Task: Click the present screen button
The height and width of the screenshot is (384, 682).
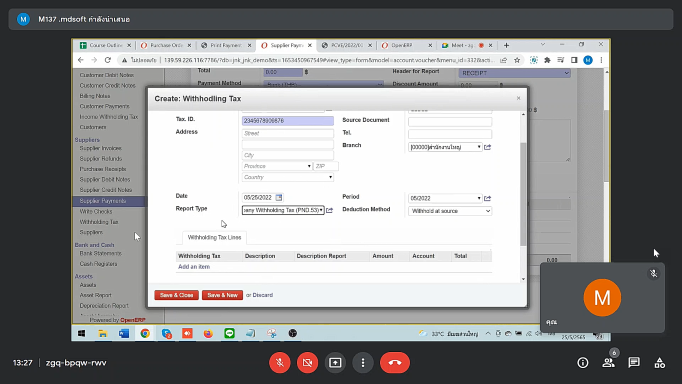Action: point(335,363)
